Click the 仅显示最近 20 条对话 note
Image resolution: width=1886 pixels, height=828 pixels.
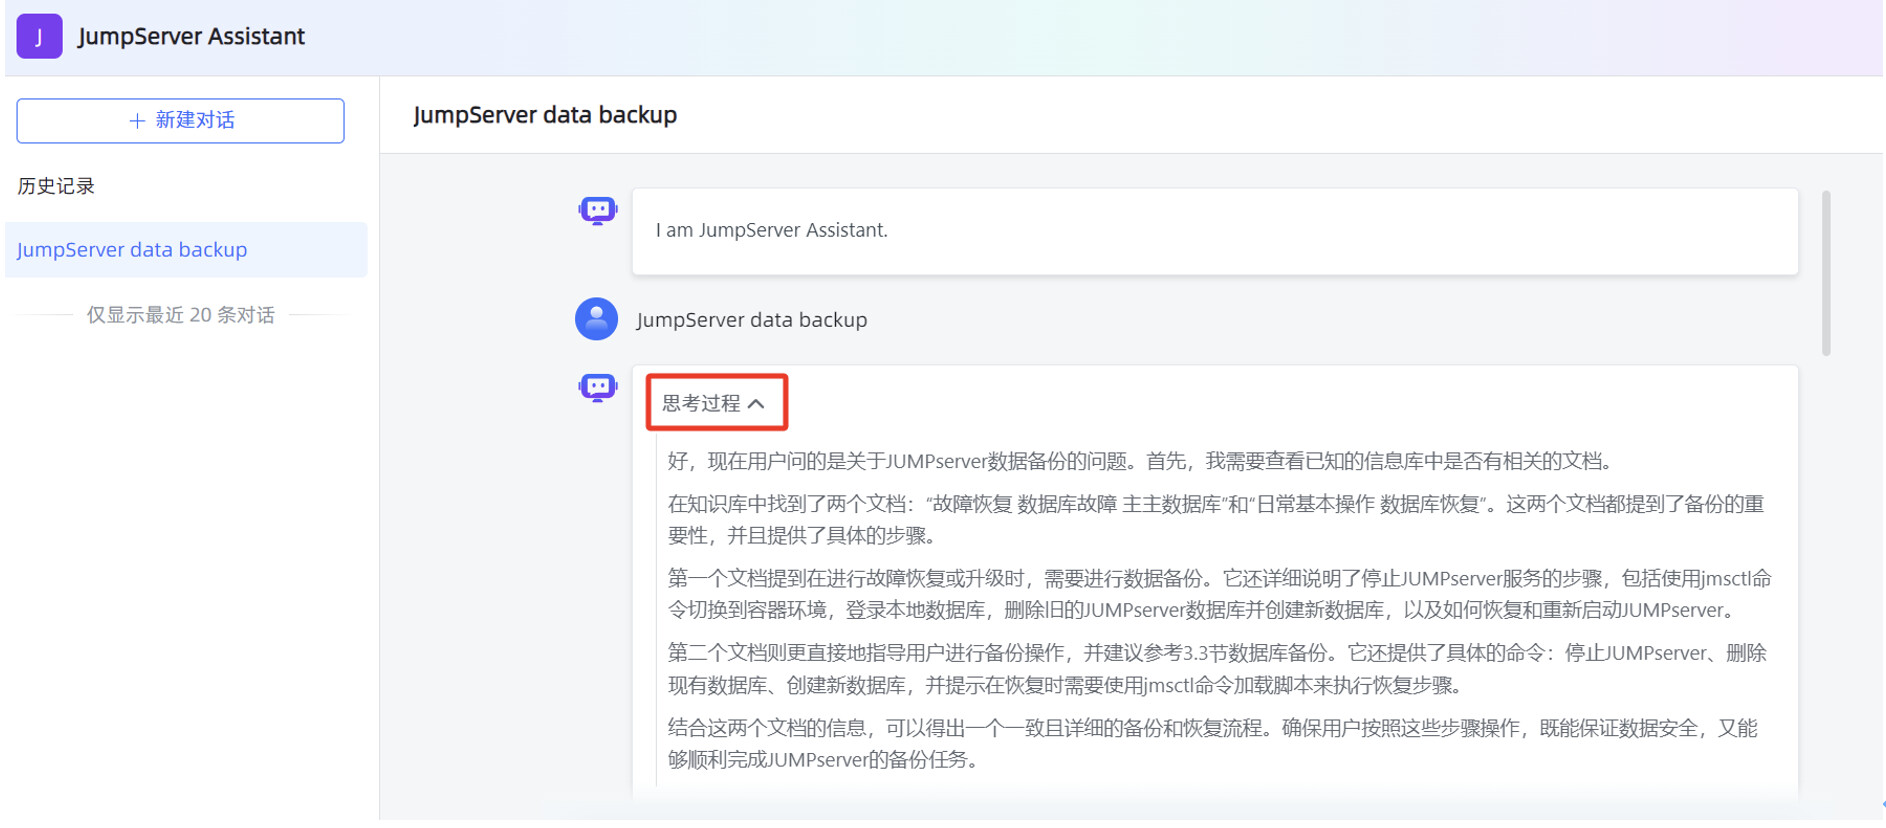(x=180, y=315)
